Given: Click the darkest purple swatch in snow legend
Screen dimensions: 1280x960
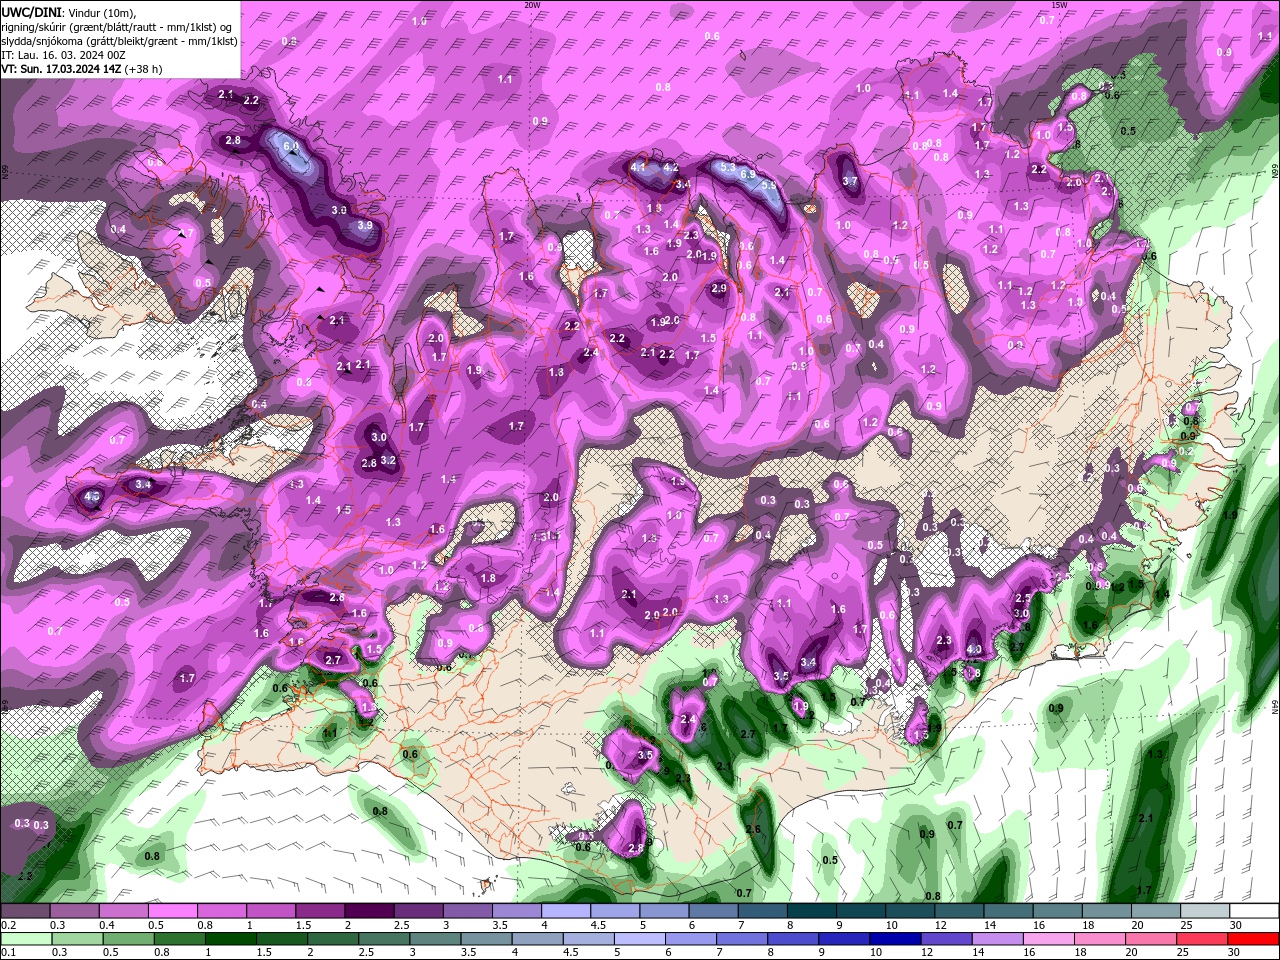Looking at the screenshot, I should pos(369,911).
